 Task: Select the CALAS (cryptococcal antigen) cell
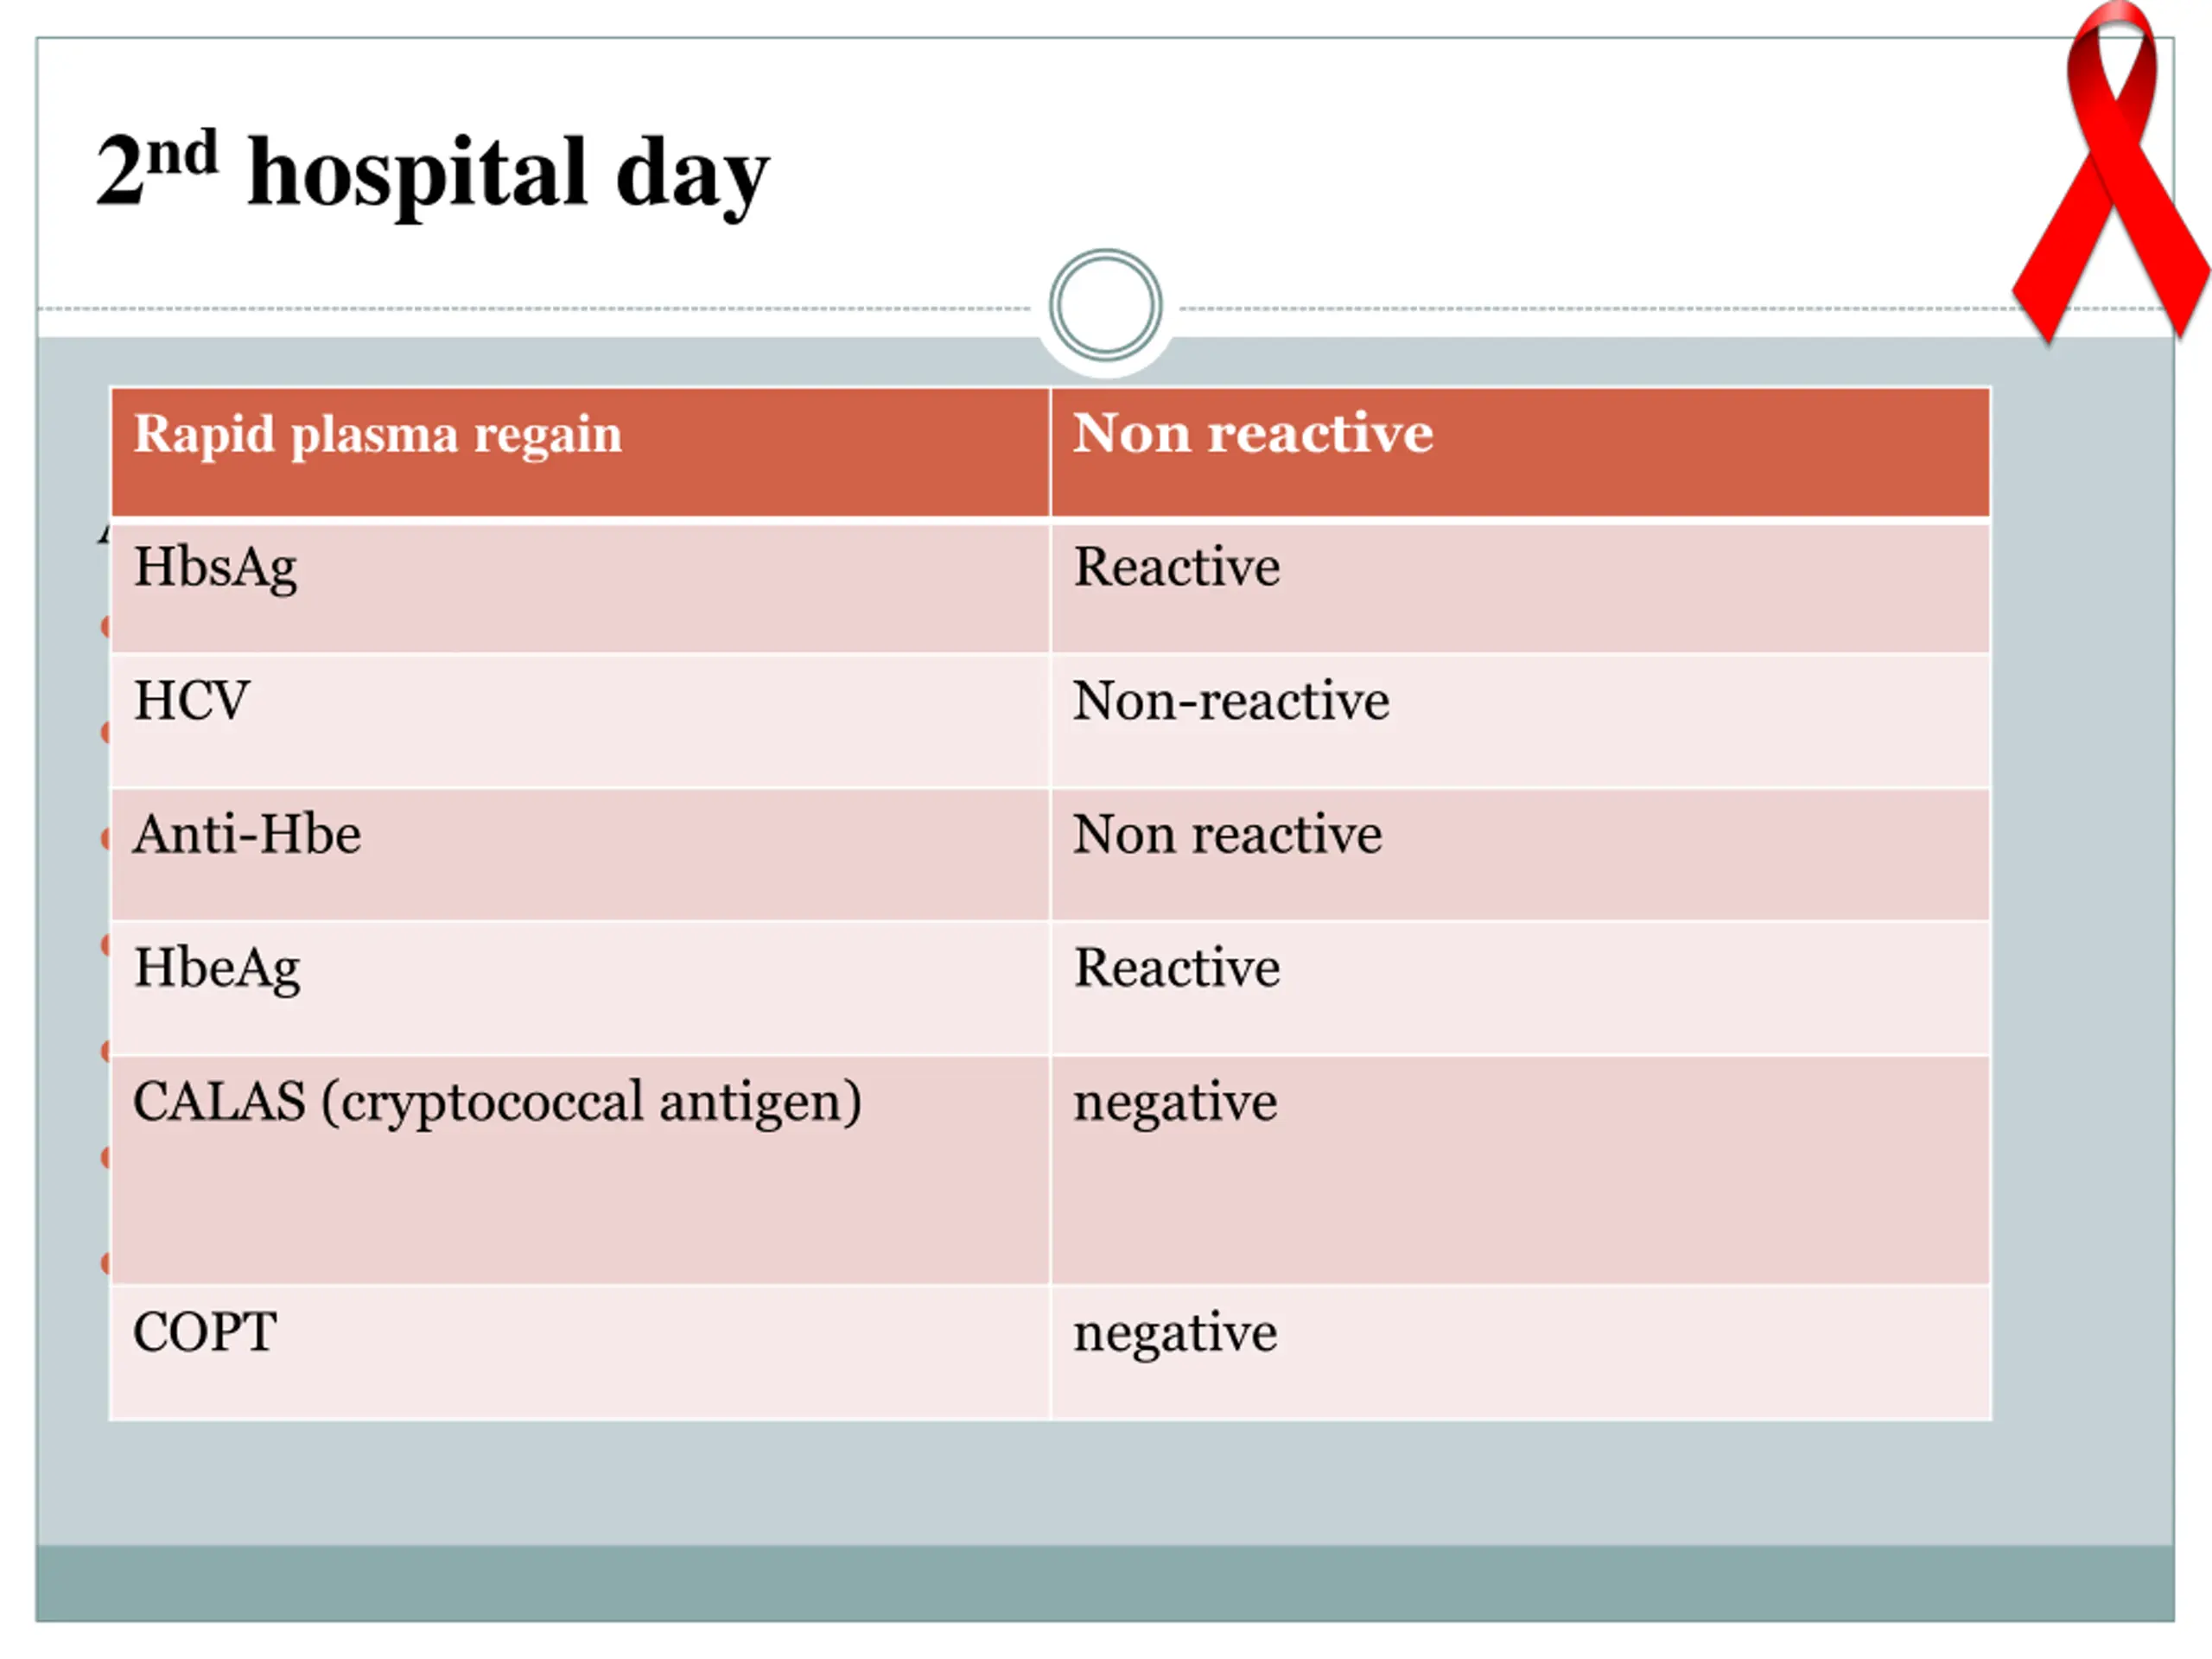click(580, 1170)
